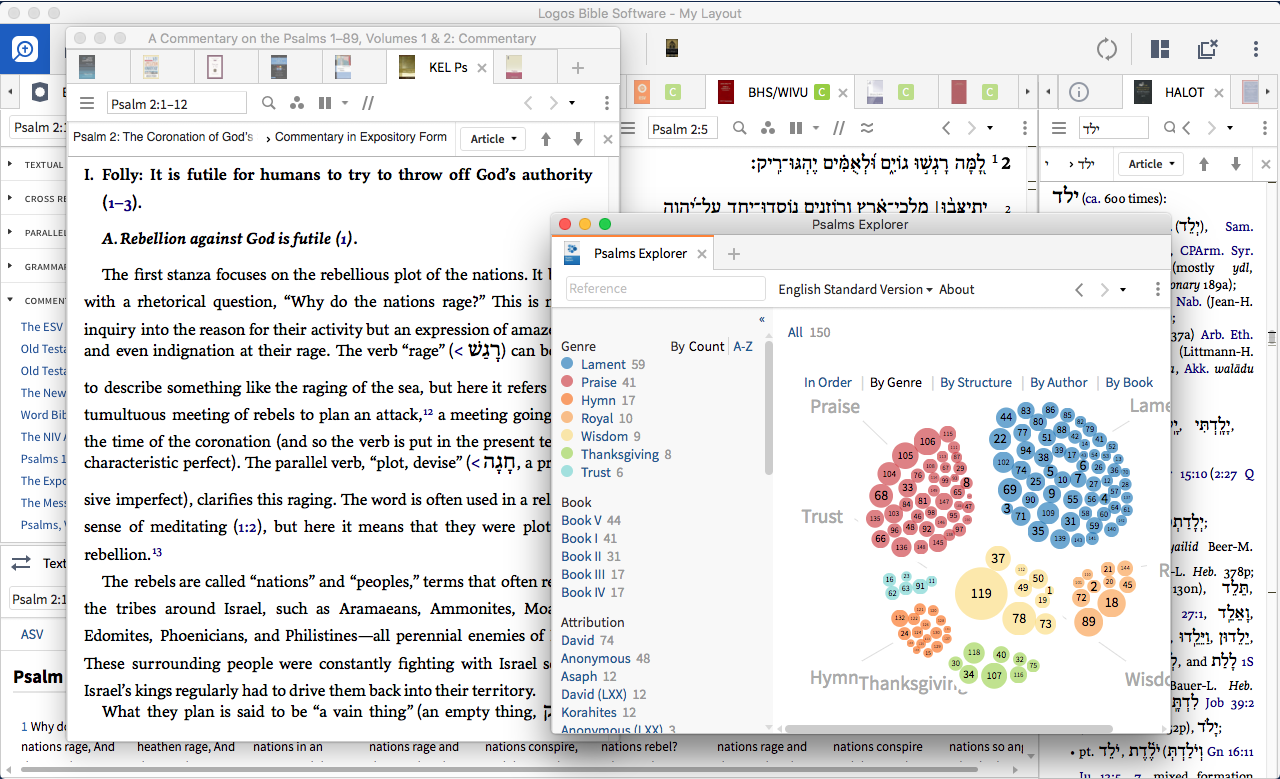Switch to the By Author view
The width and height of the screenshot is (1280, 779).
click(x=1058, y=382)
